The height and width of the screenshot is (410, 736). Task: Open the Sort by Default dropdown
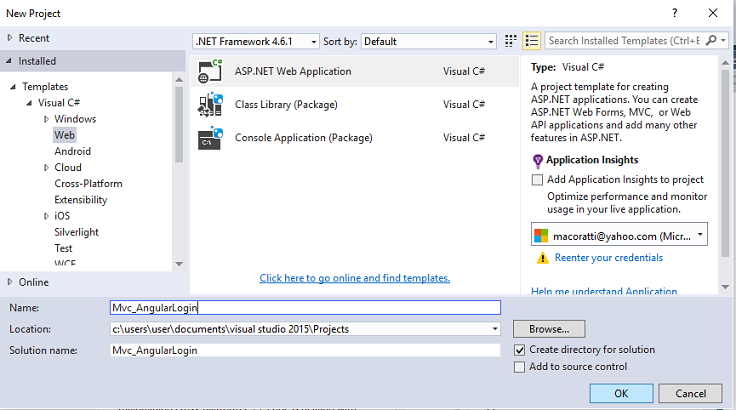pos(429,41)
